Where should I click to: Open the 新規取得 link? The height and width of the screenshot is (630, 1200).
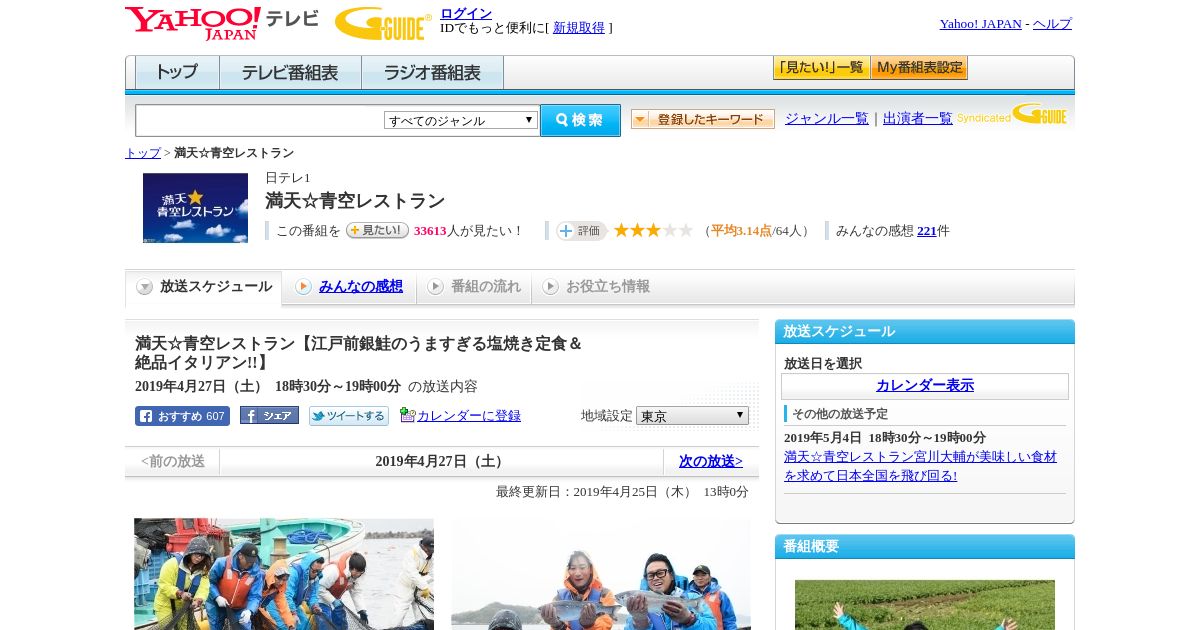(x=579, y=28)
